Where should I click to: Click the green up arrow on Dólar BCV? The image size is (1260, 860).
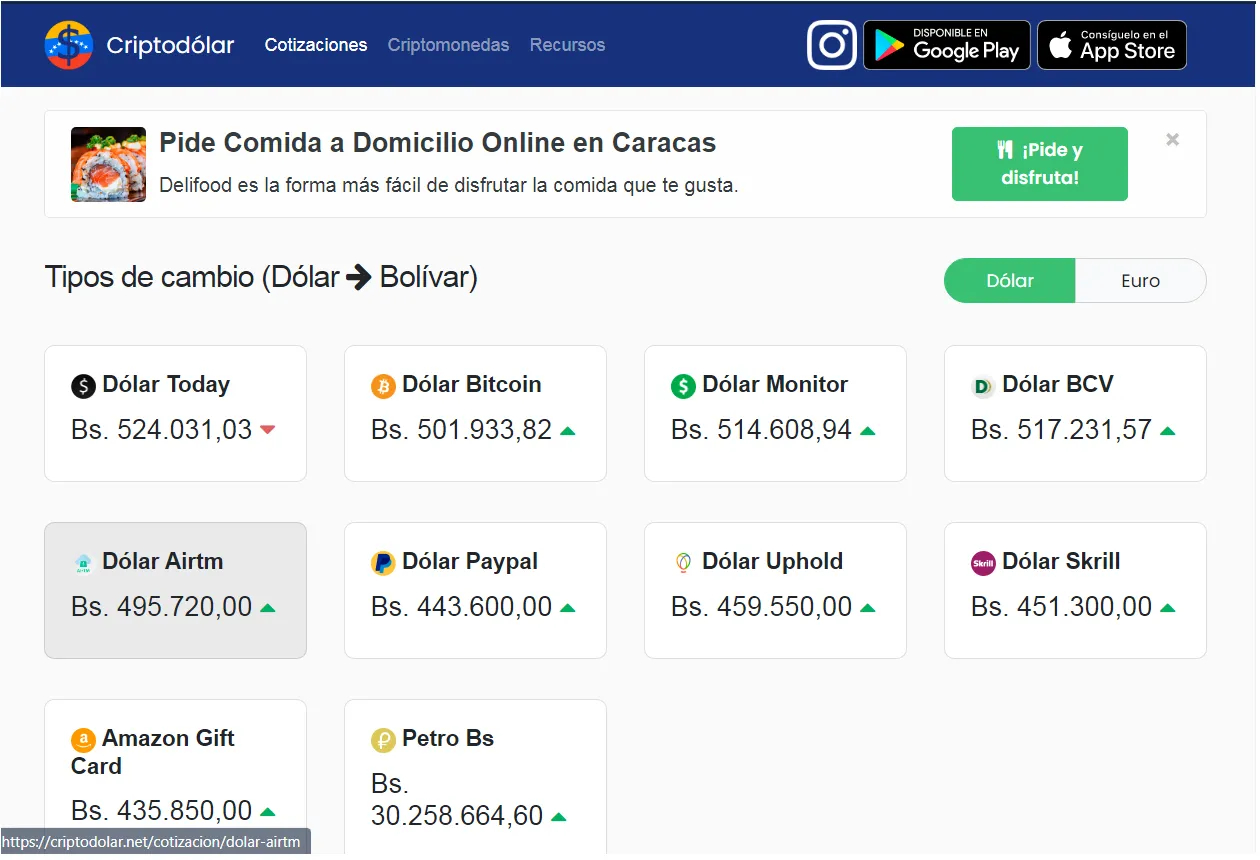[x=1168, y=431]
